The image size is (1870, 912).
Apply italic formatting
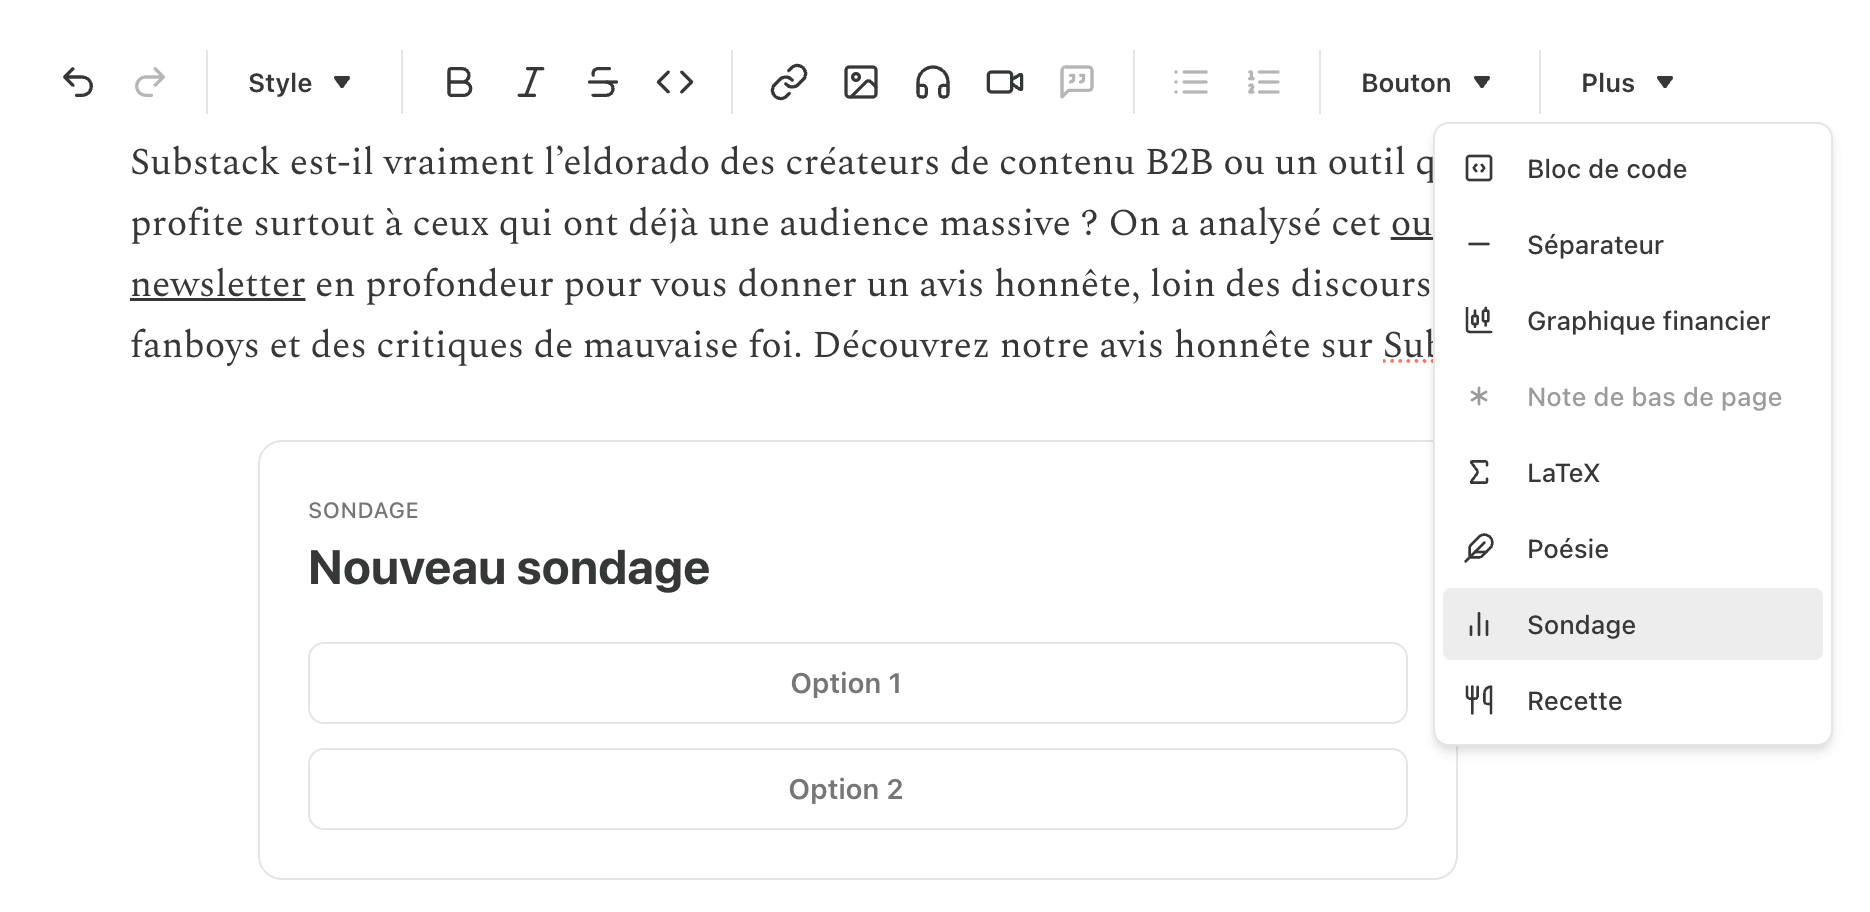pos(531,82)
